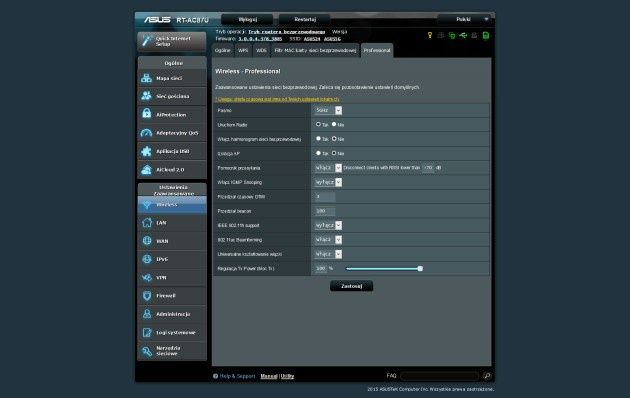Open Quick Internet Setup wizard icon

(x=147, y=41)
